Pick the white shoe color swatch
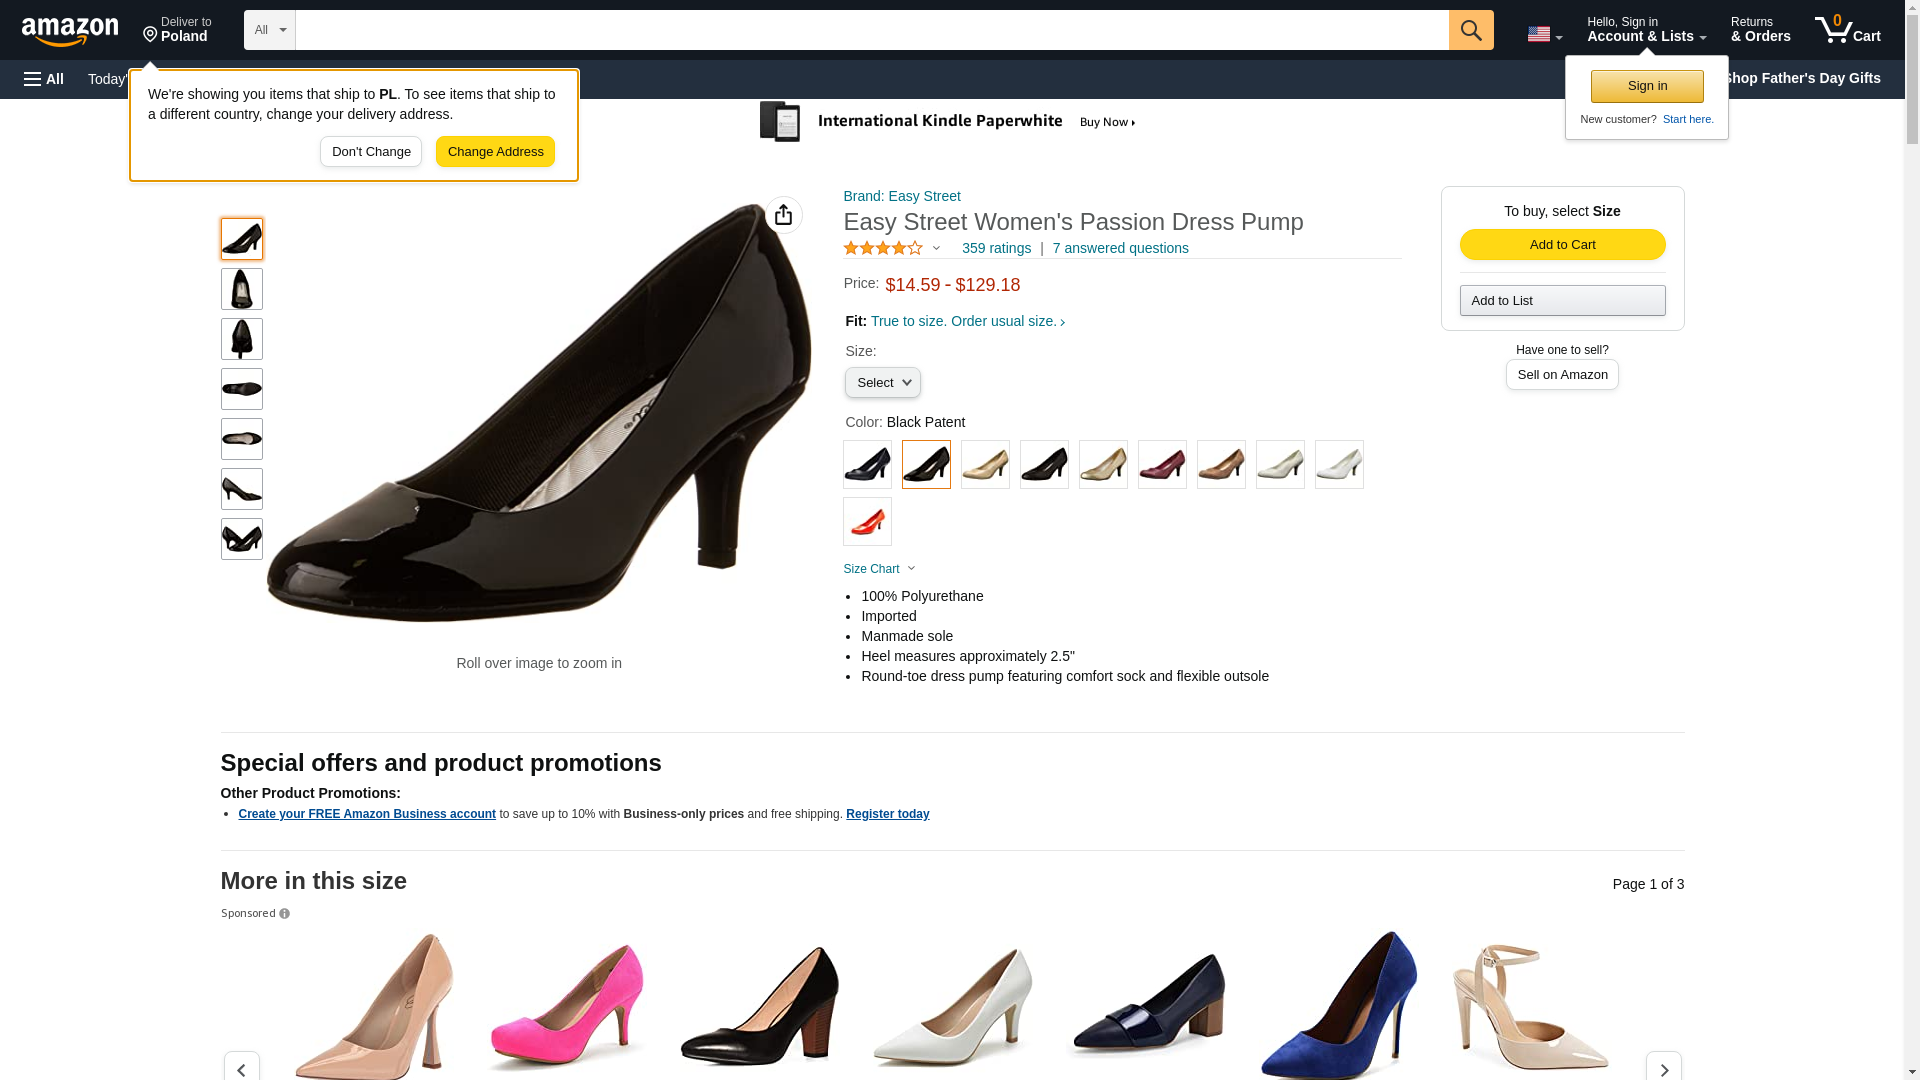1920x1080 pixels. click(x=1339, y=464)
